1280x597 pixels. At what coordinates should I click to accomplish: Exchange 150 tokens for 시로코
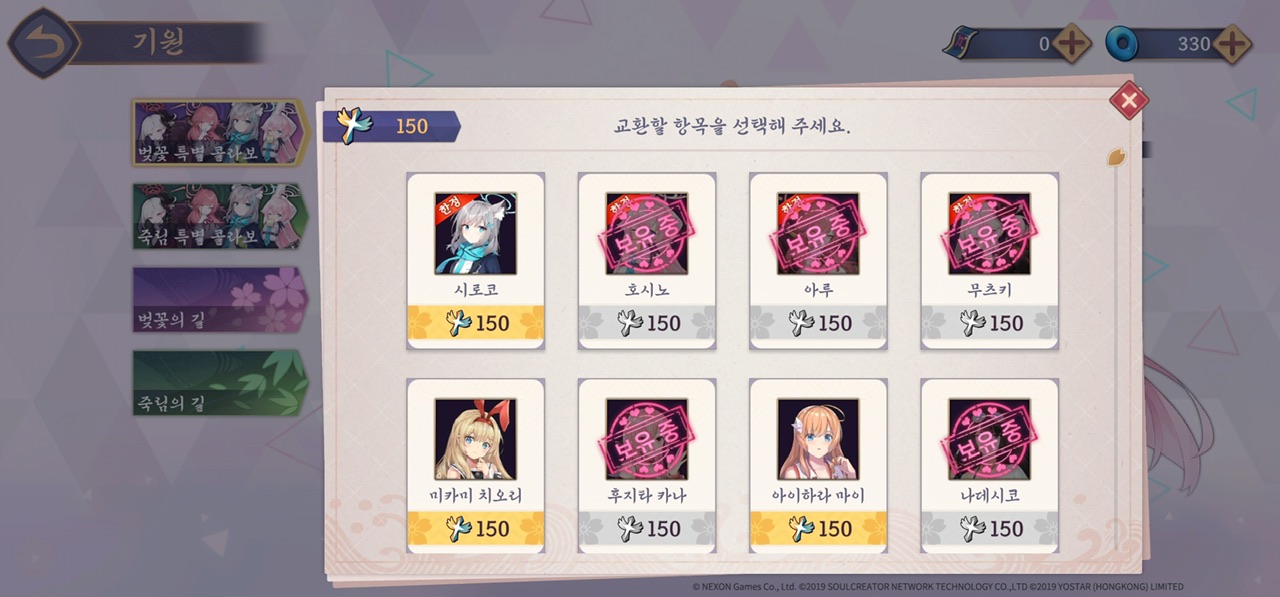[x=475, y=323]
